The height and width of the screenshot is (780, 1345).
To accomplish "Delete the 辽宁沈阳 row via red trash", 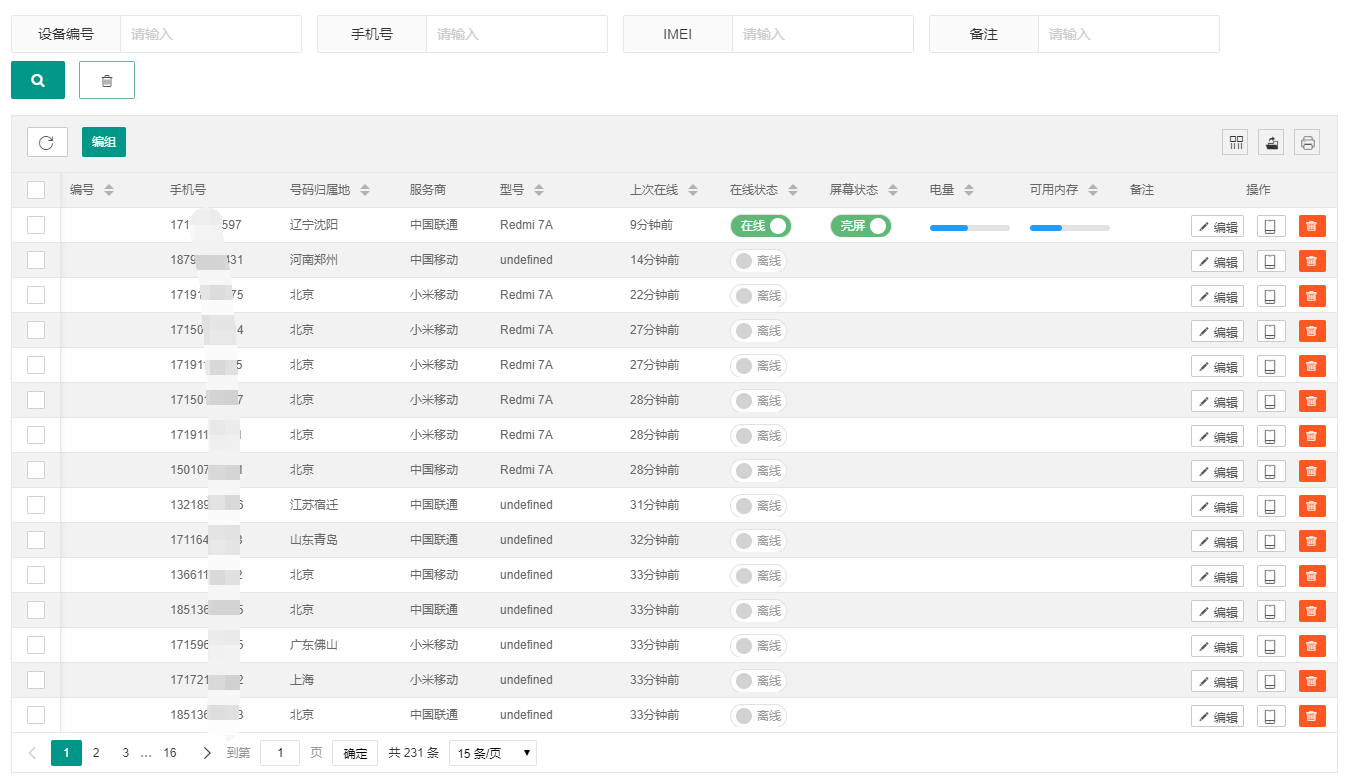I will click(1312, 226).
